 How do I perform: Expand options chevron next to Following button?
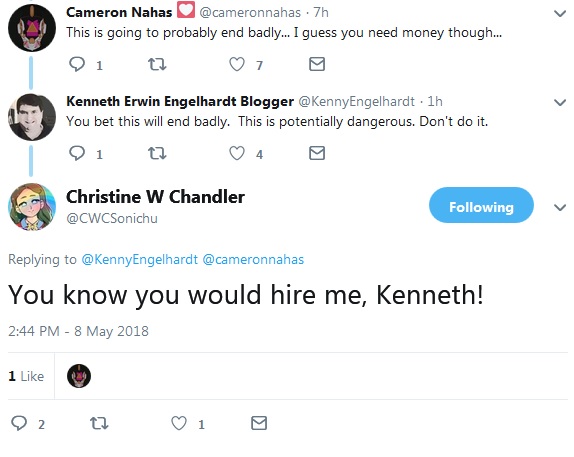click(x=560, y=208)
